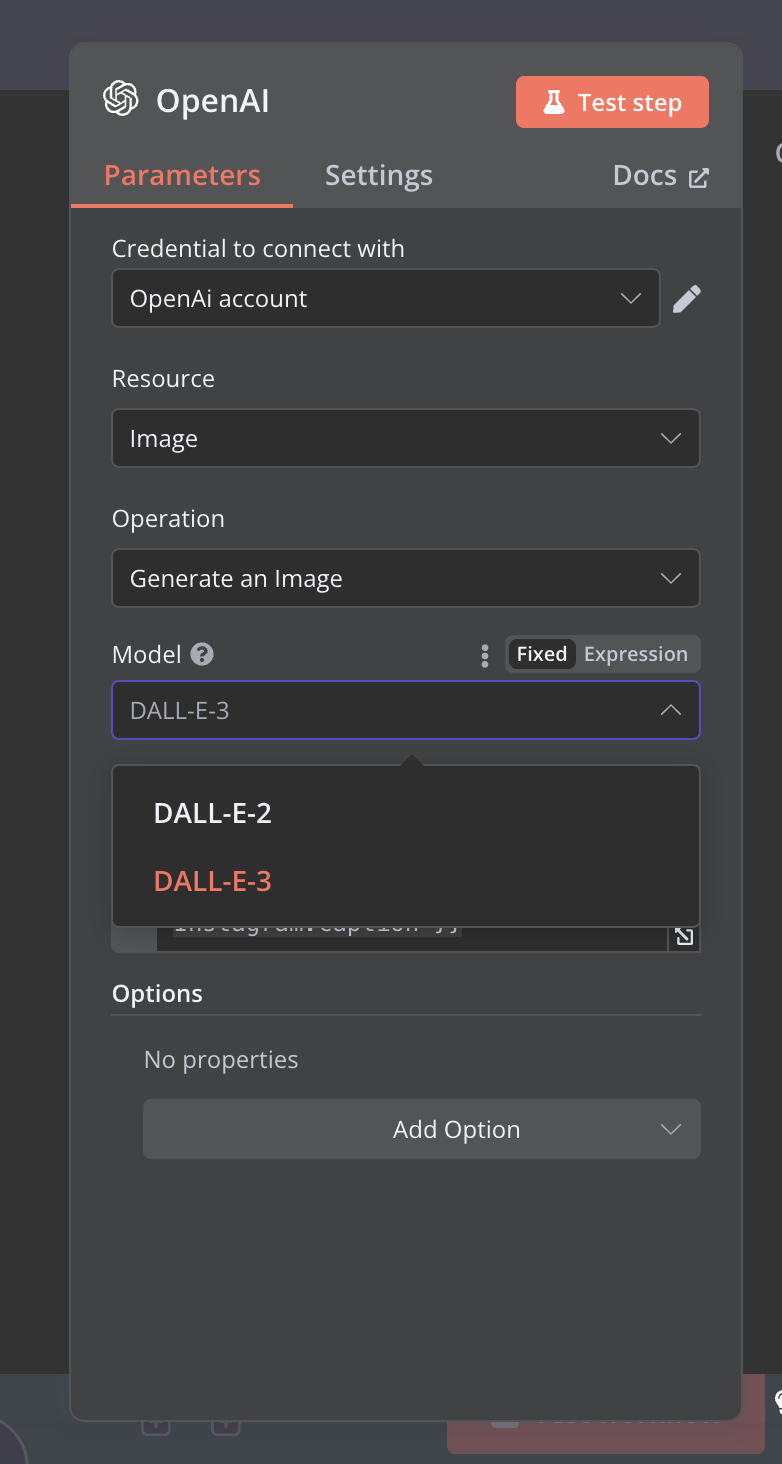Run the Test step button
The width and height of the screenshot is (782, 1464).
[x=612, y=102]
